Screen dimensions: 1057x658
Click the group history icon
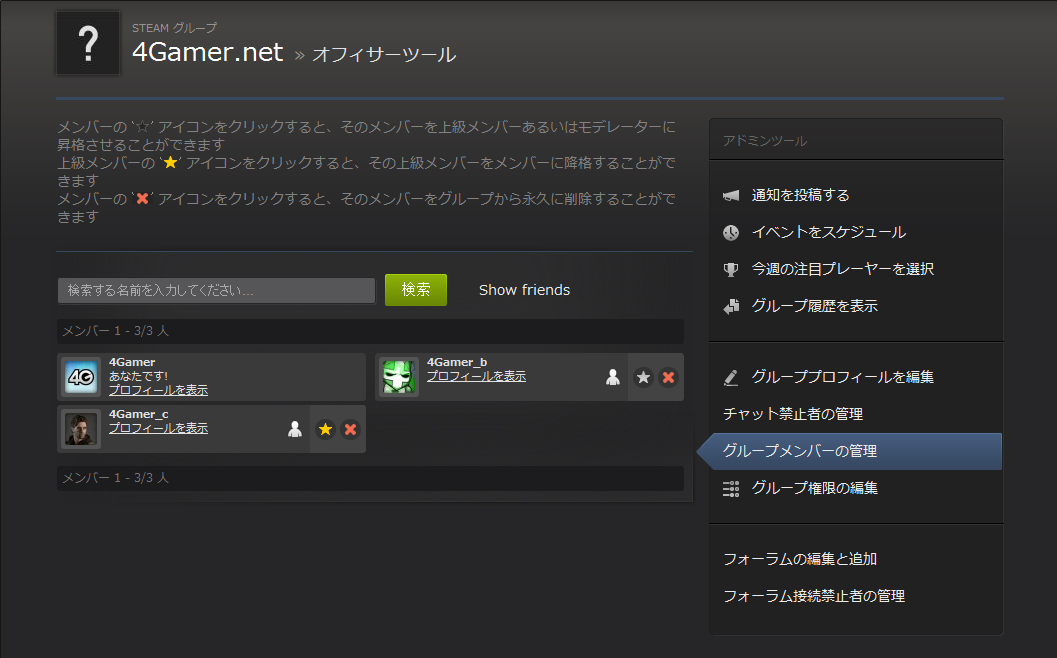pyautogui.click(x=731, y=307)
